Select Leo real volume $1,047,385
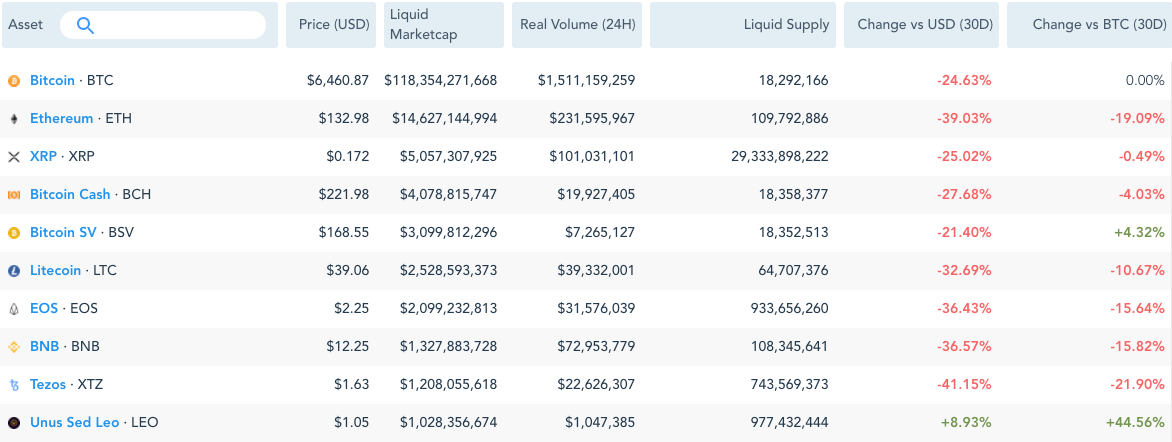This screenshot has height=442, width=1172. pos(600,423)
